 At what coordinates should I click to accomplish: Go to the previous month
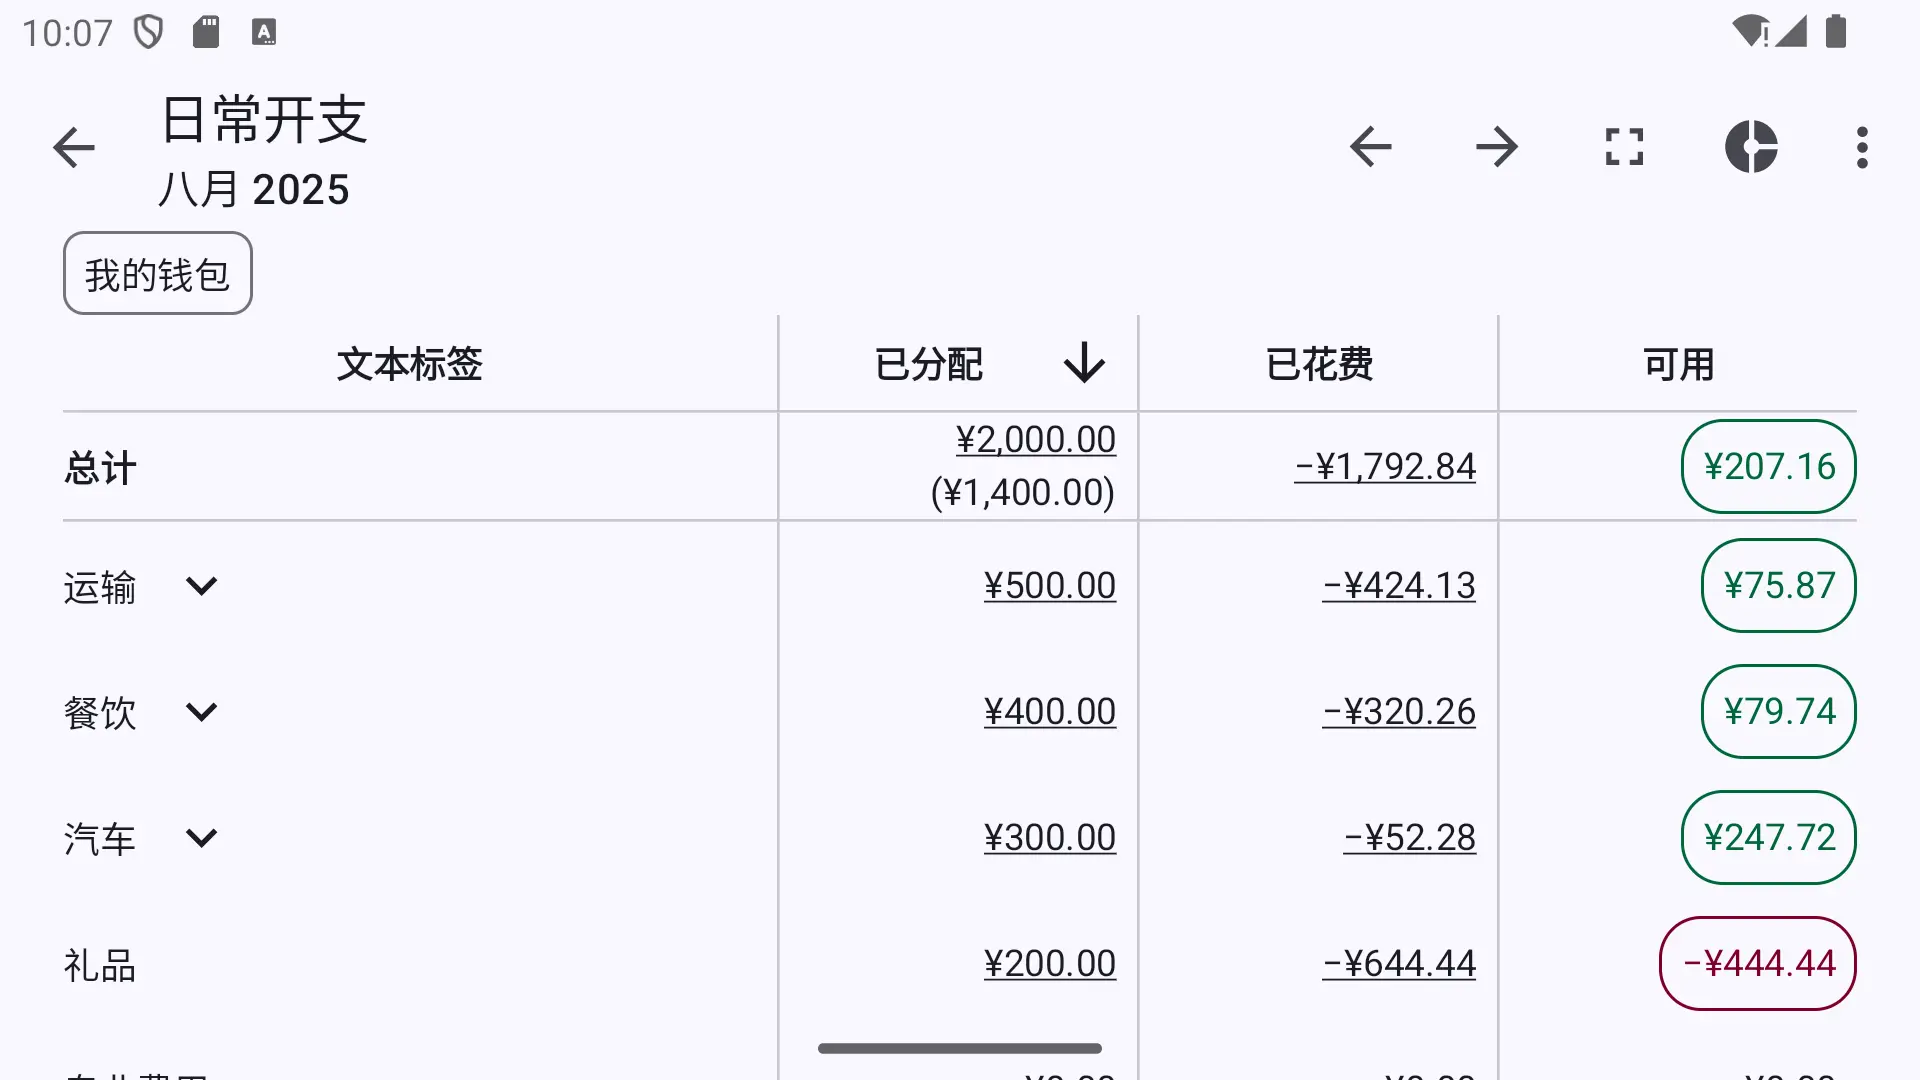point(1370,147)
